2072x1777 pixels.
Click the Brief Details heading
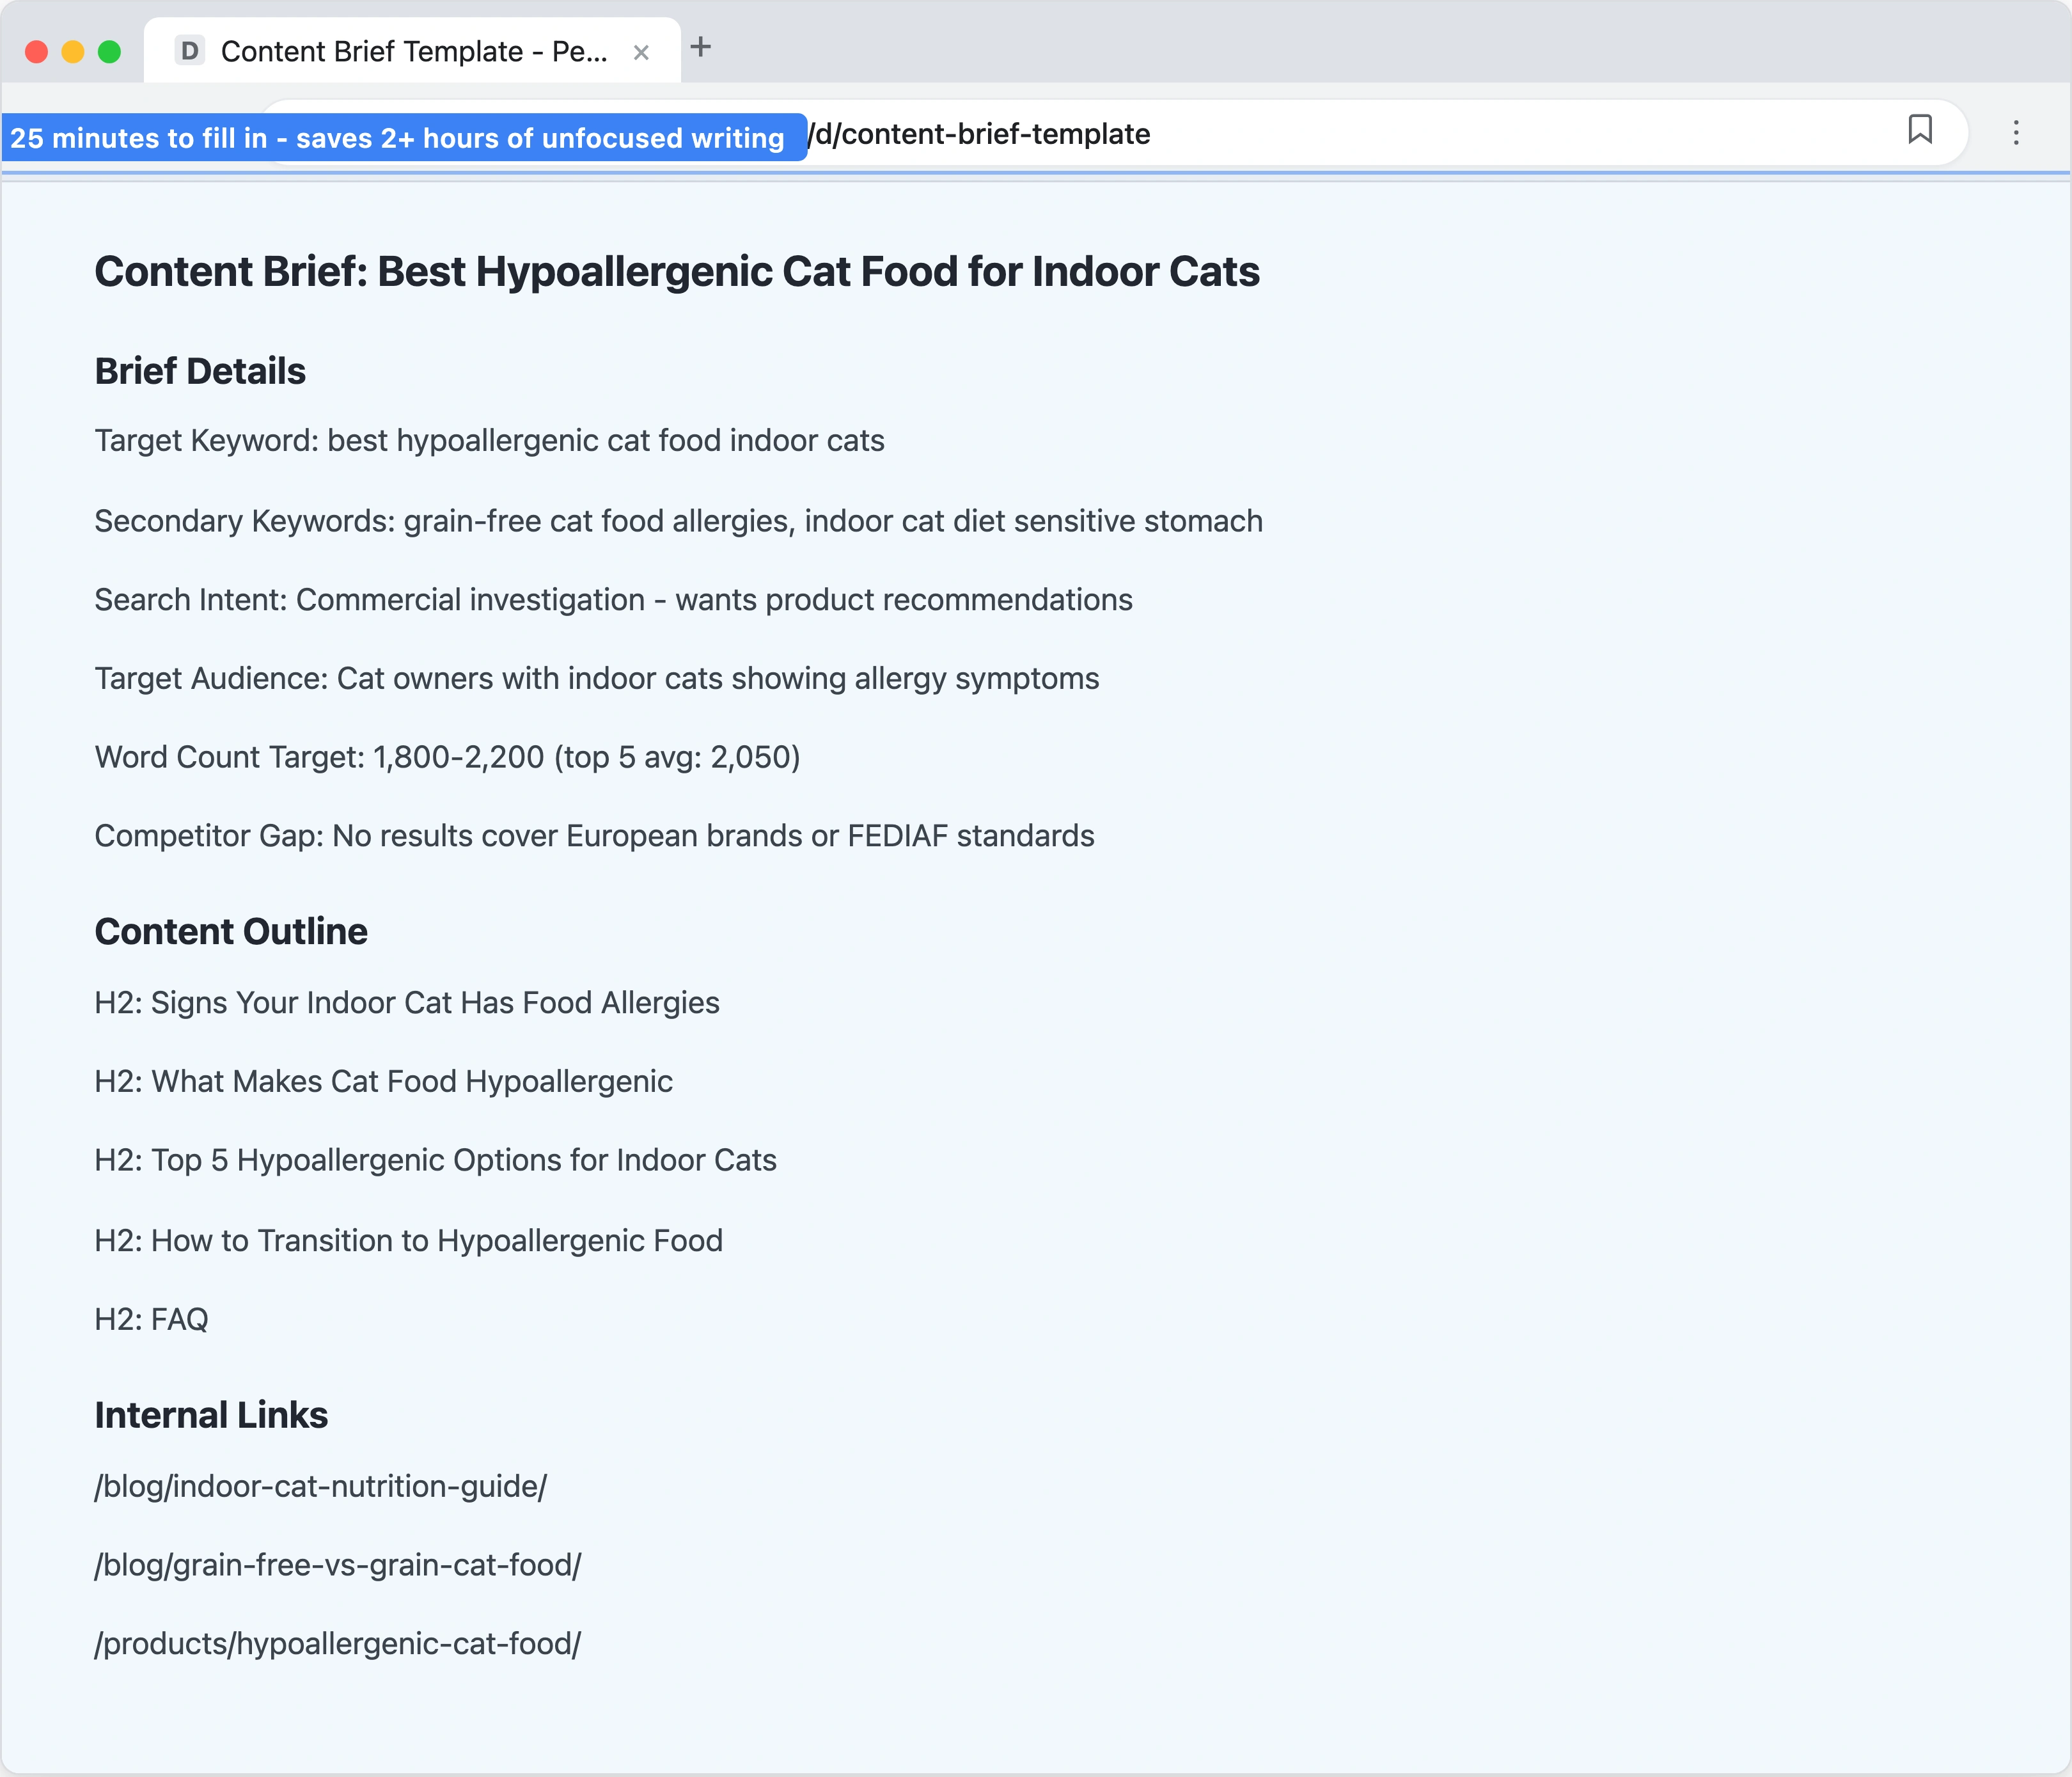(x=200, y=371)
